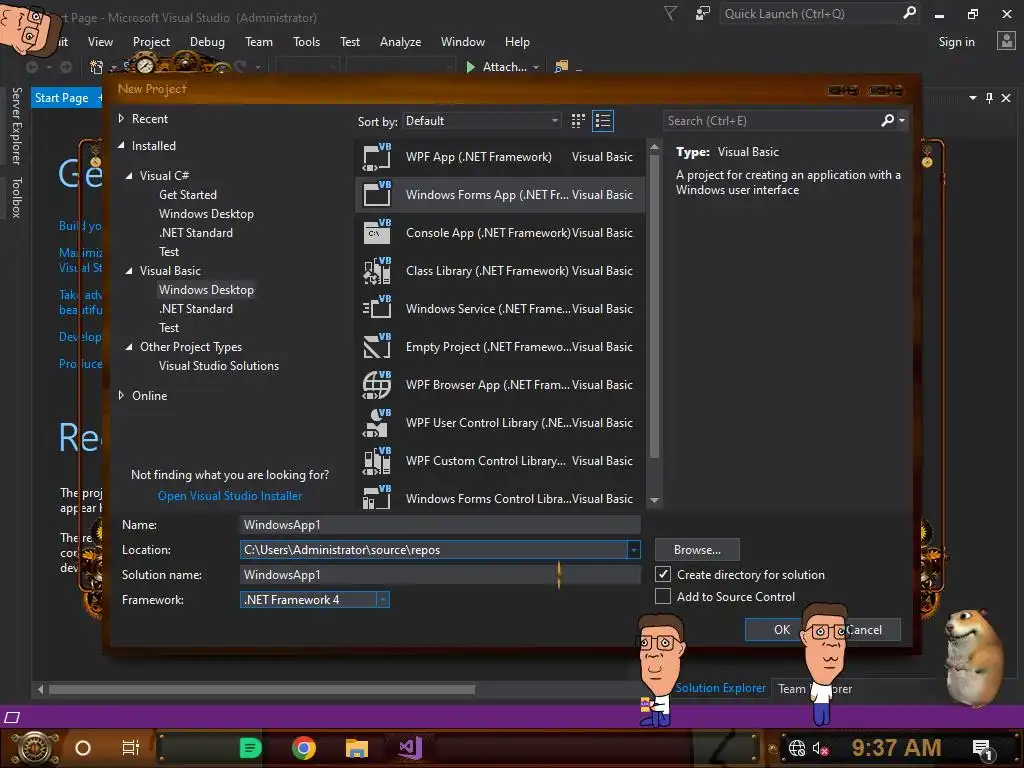Open the Project menu
Image resolution: width=1024 pixels, height=768 pixels.
(152, 42)
